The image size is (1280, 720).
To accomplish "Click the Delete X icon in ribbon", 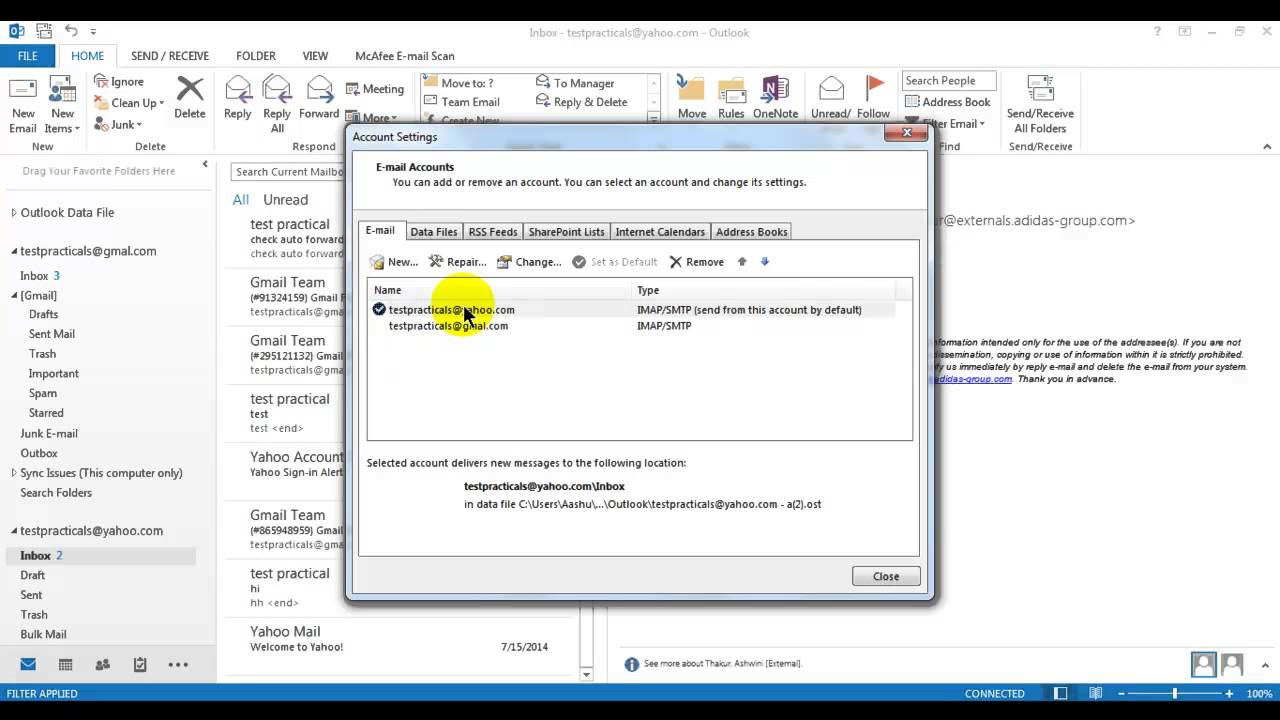I will (x=190, y=90).
